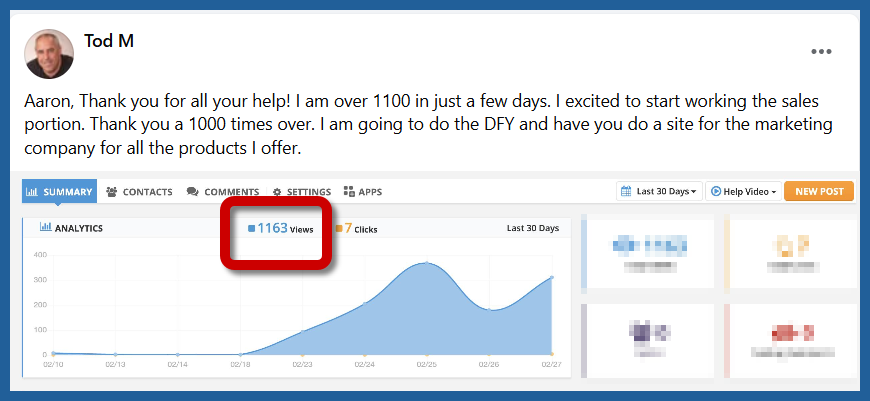Expand the Last 30 Days date dropdown
Viewport: 870px width, 401px height.
tap(659, 191)
